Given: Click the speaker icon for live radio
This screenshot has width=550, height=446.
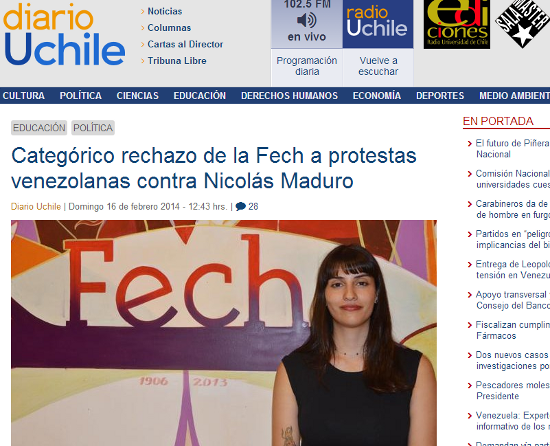Looking at the screenshot, I should coord(307,20).
